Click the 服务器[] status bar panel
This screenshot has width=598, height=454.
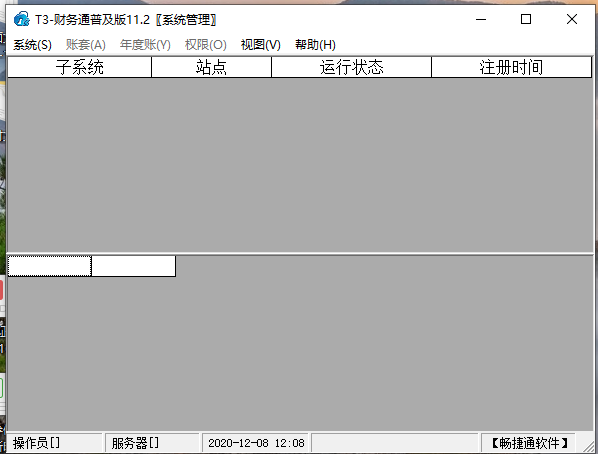click(152, 443)
